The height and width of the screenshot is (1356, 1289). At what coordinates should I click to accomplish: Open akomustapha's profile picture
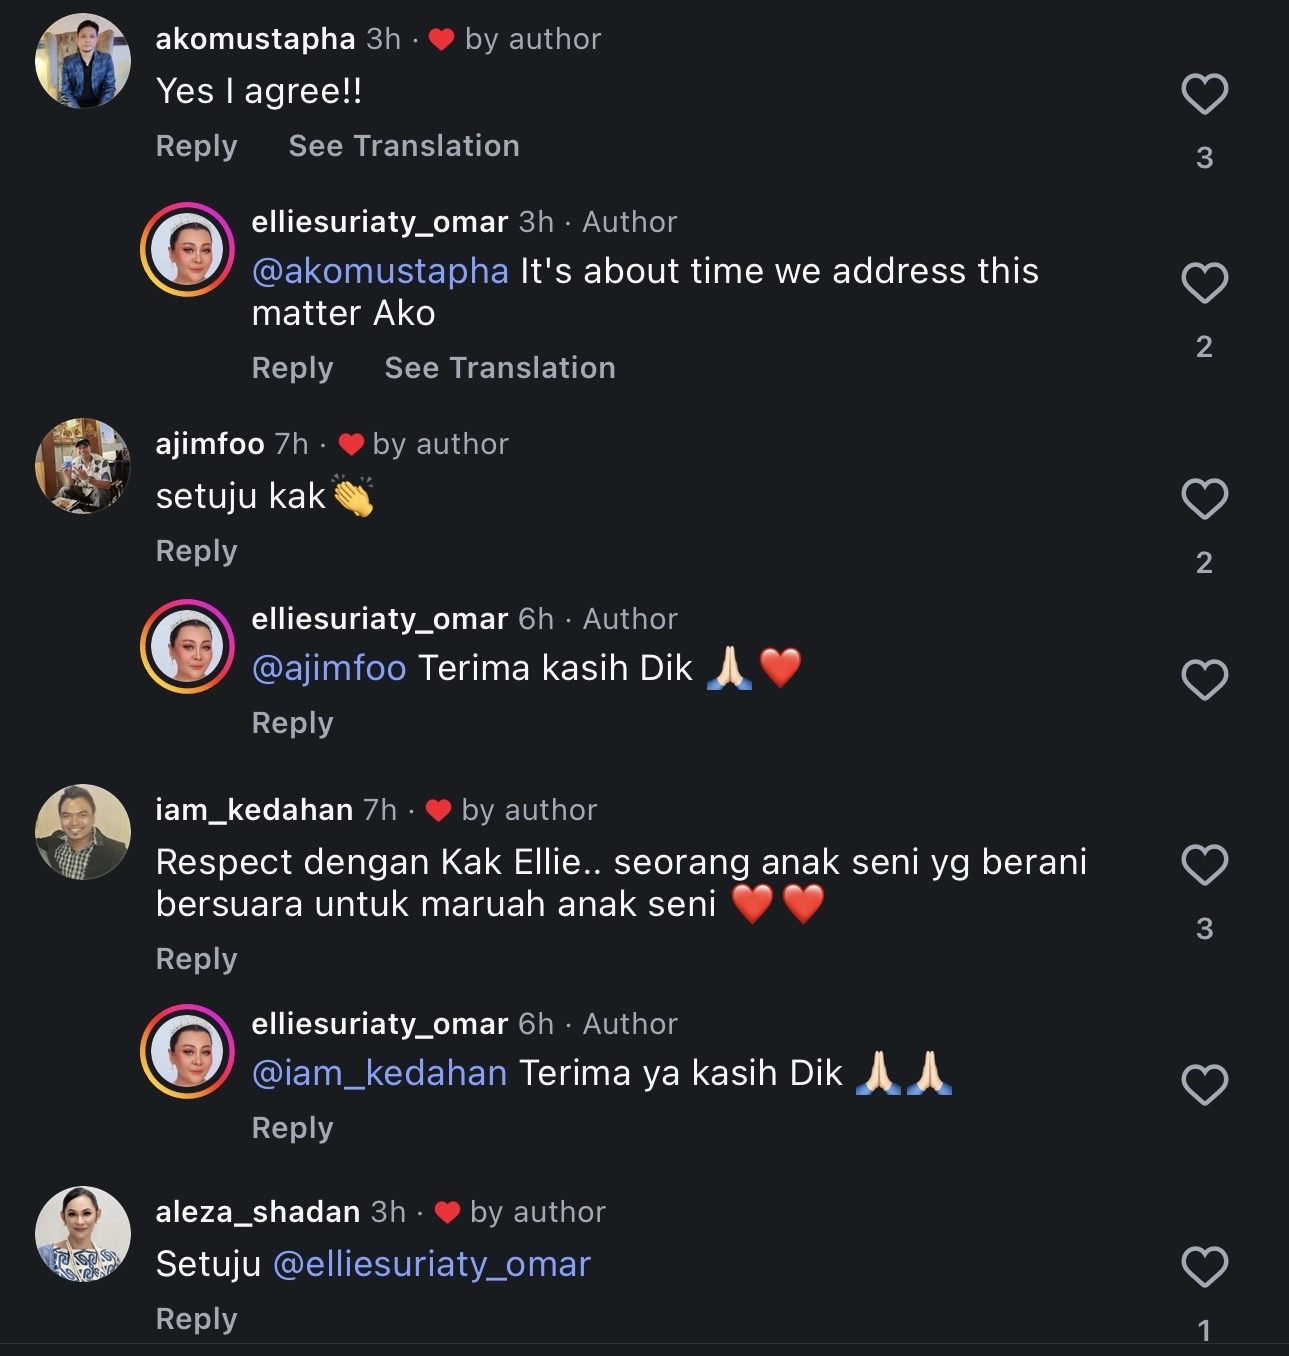pos(83,61)
